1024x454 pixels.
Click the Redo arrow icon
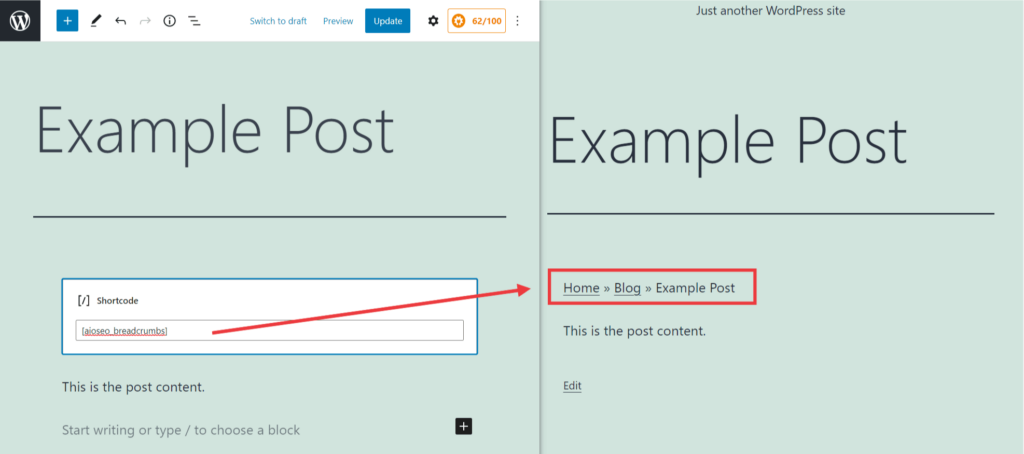pyautogui.click(x=145, y=21)
